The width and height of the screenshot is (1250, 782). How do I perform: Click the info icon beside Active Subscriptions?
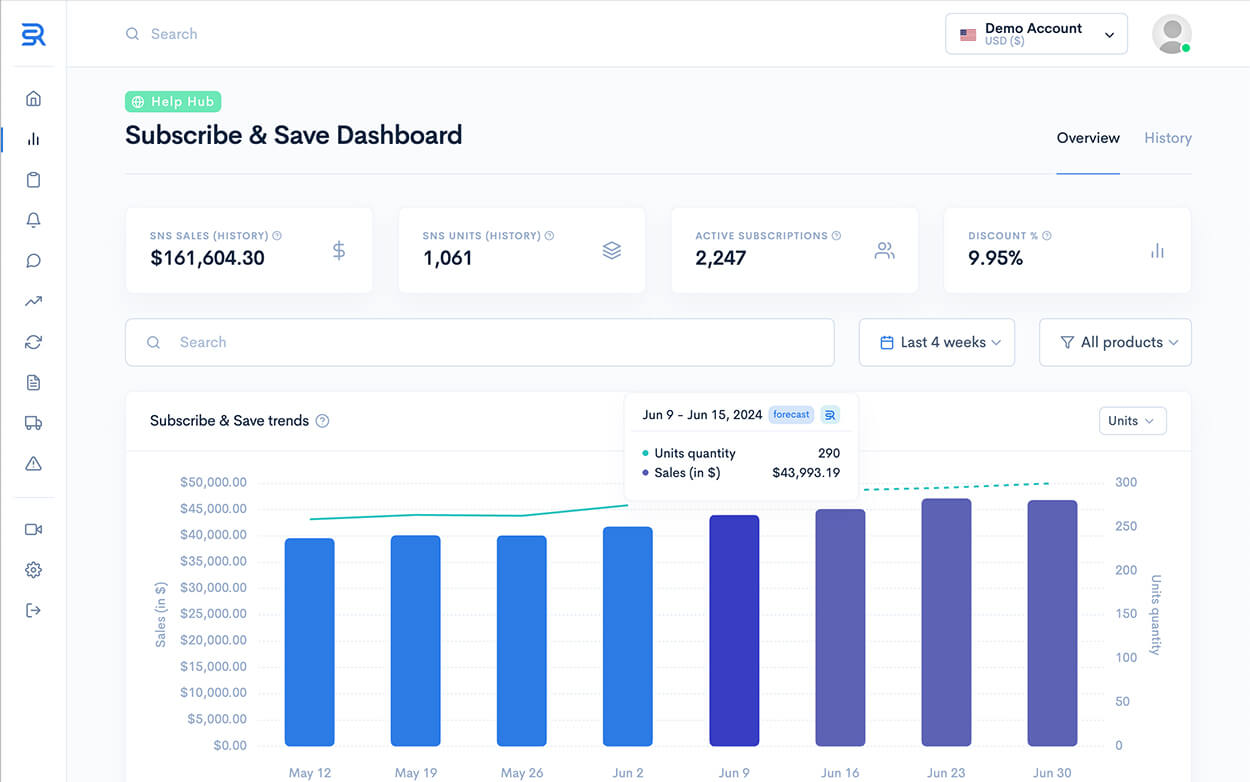[836, 236]
